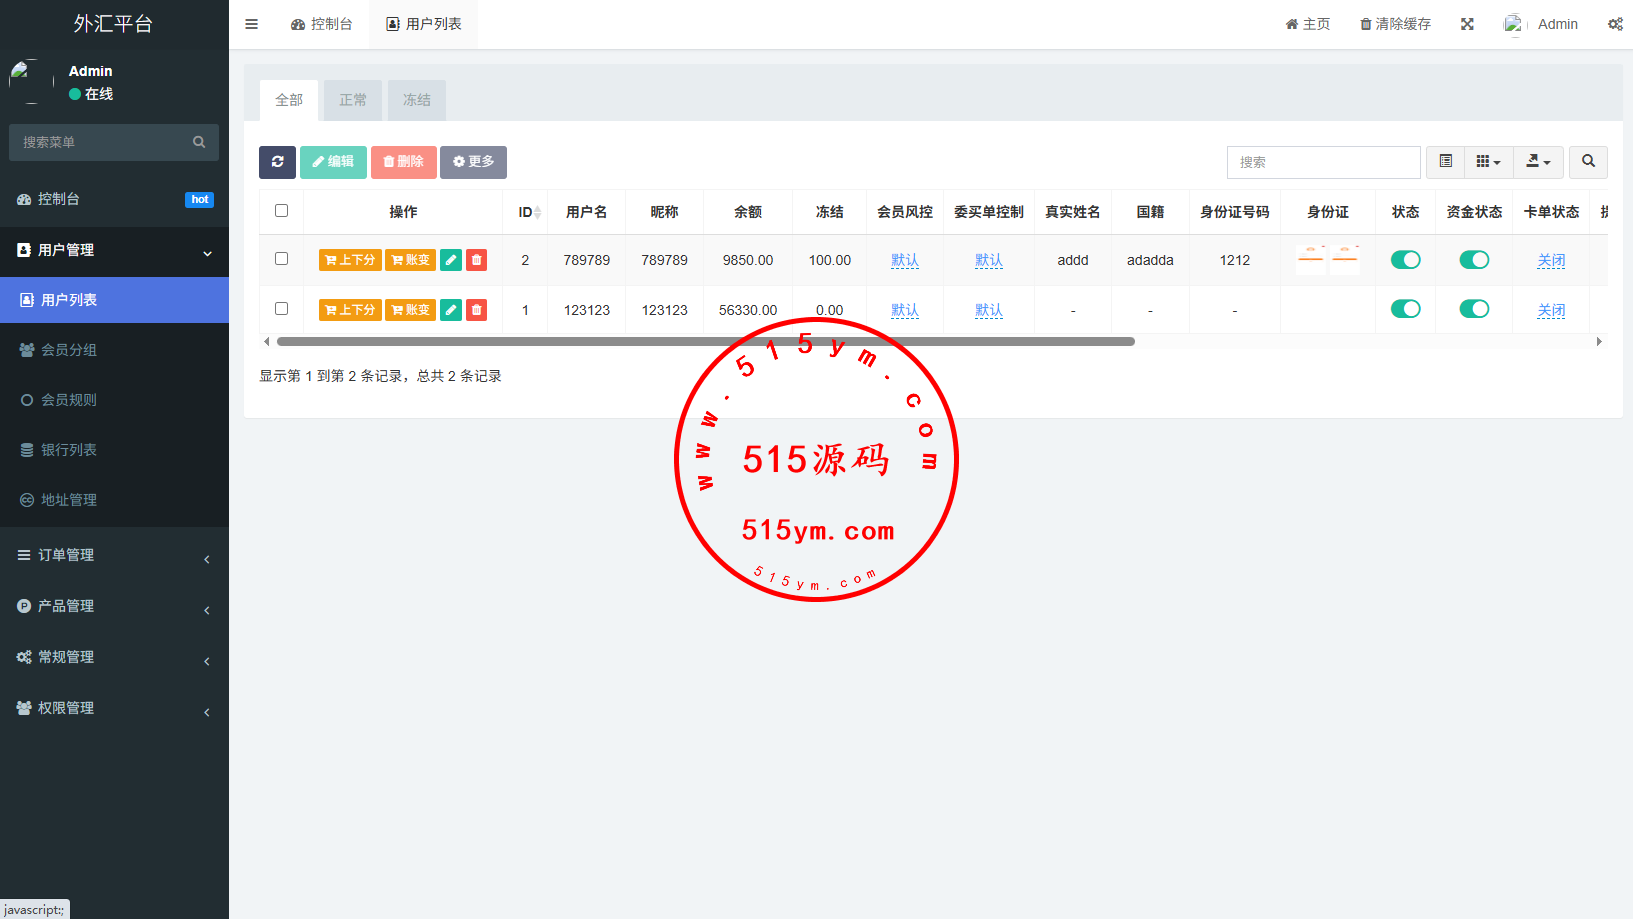Screen dimensions: 1633x919
Task: Open settings gears icon at top right
Action: 1615,24
